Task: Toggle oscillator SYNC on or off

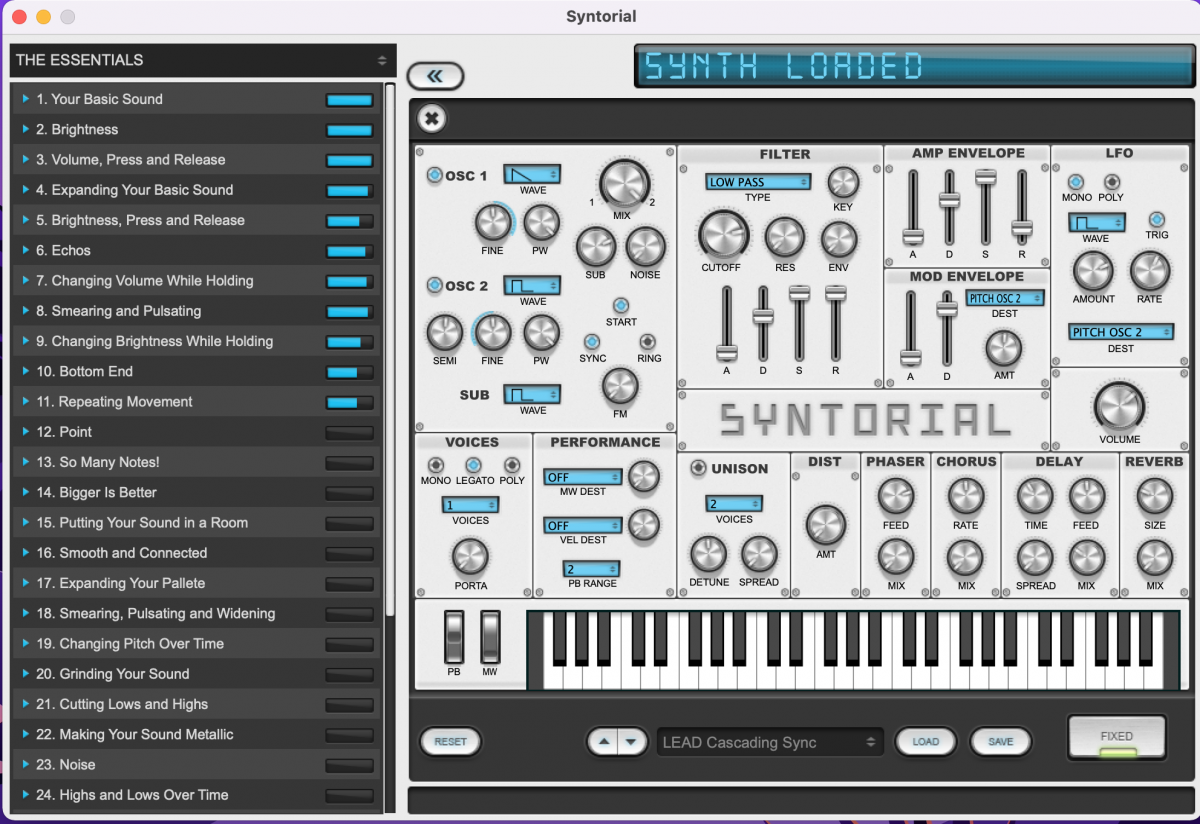Action: click(592, 342)
